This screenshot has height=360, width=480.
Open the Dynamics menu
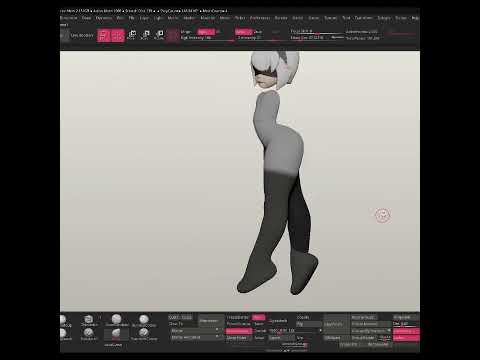tap(104, 18)
